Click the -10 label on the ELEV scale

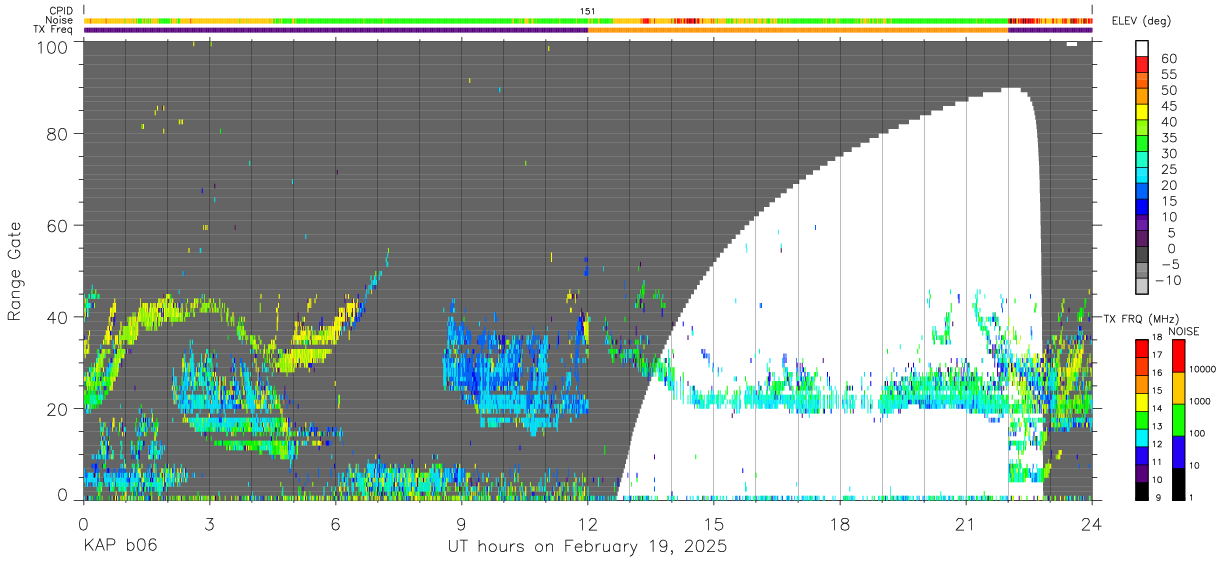(x=1169, y=280)
